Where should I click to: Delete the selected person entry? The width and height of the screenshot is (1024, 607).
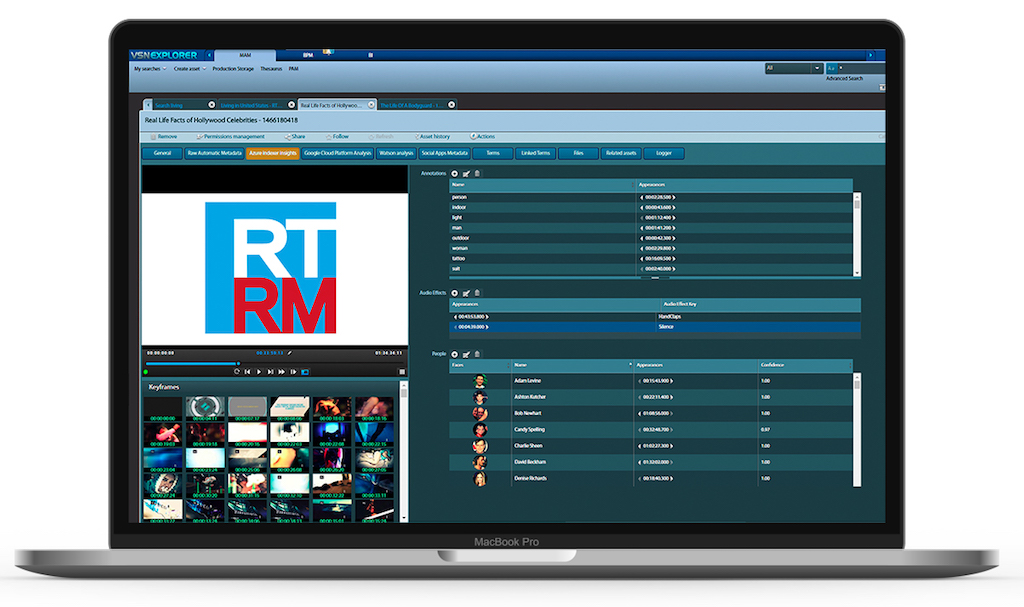(x=477, y=354)
